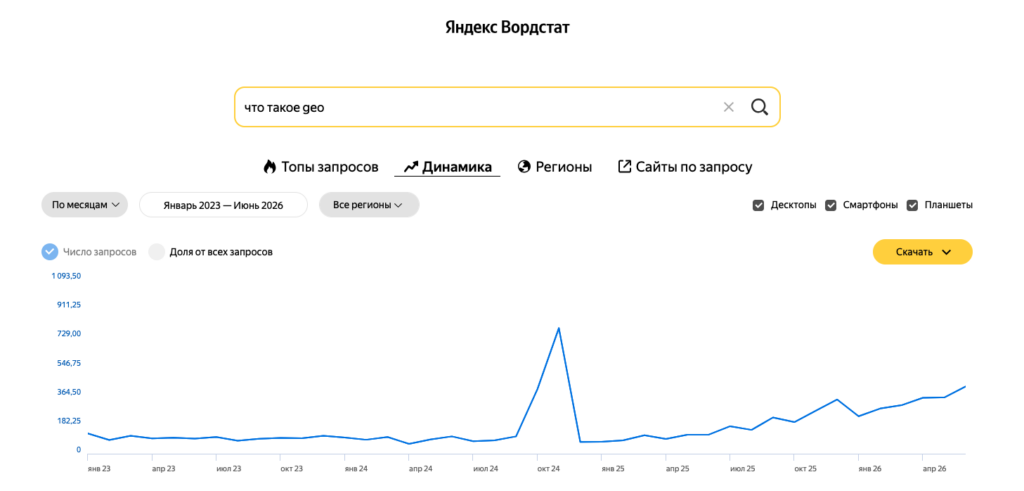Click the 182,25 y-axis value
This screenshot has height=491, width=1024.
69,420
